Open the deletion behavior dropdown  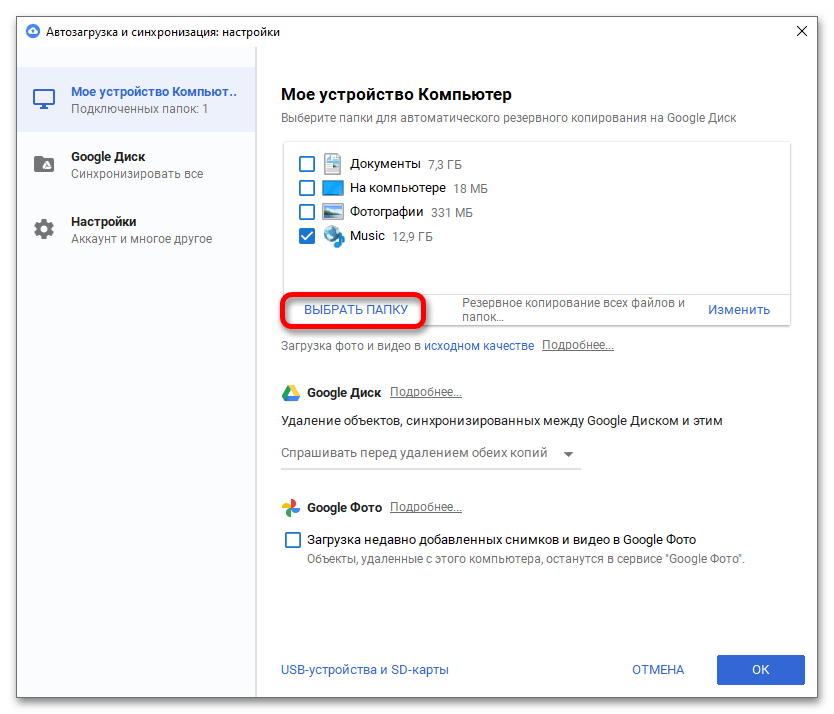point(430,453)
